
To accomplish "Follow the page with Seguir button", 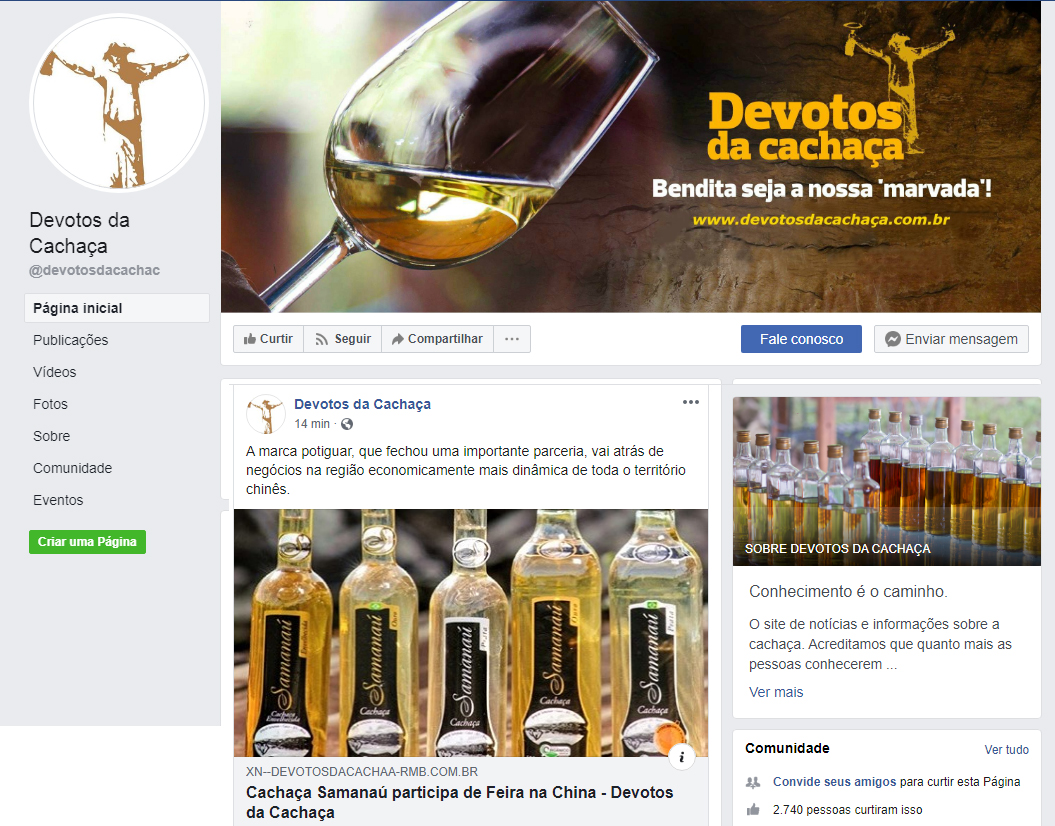I will click(343, 339).
